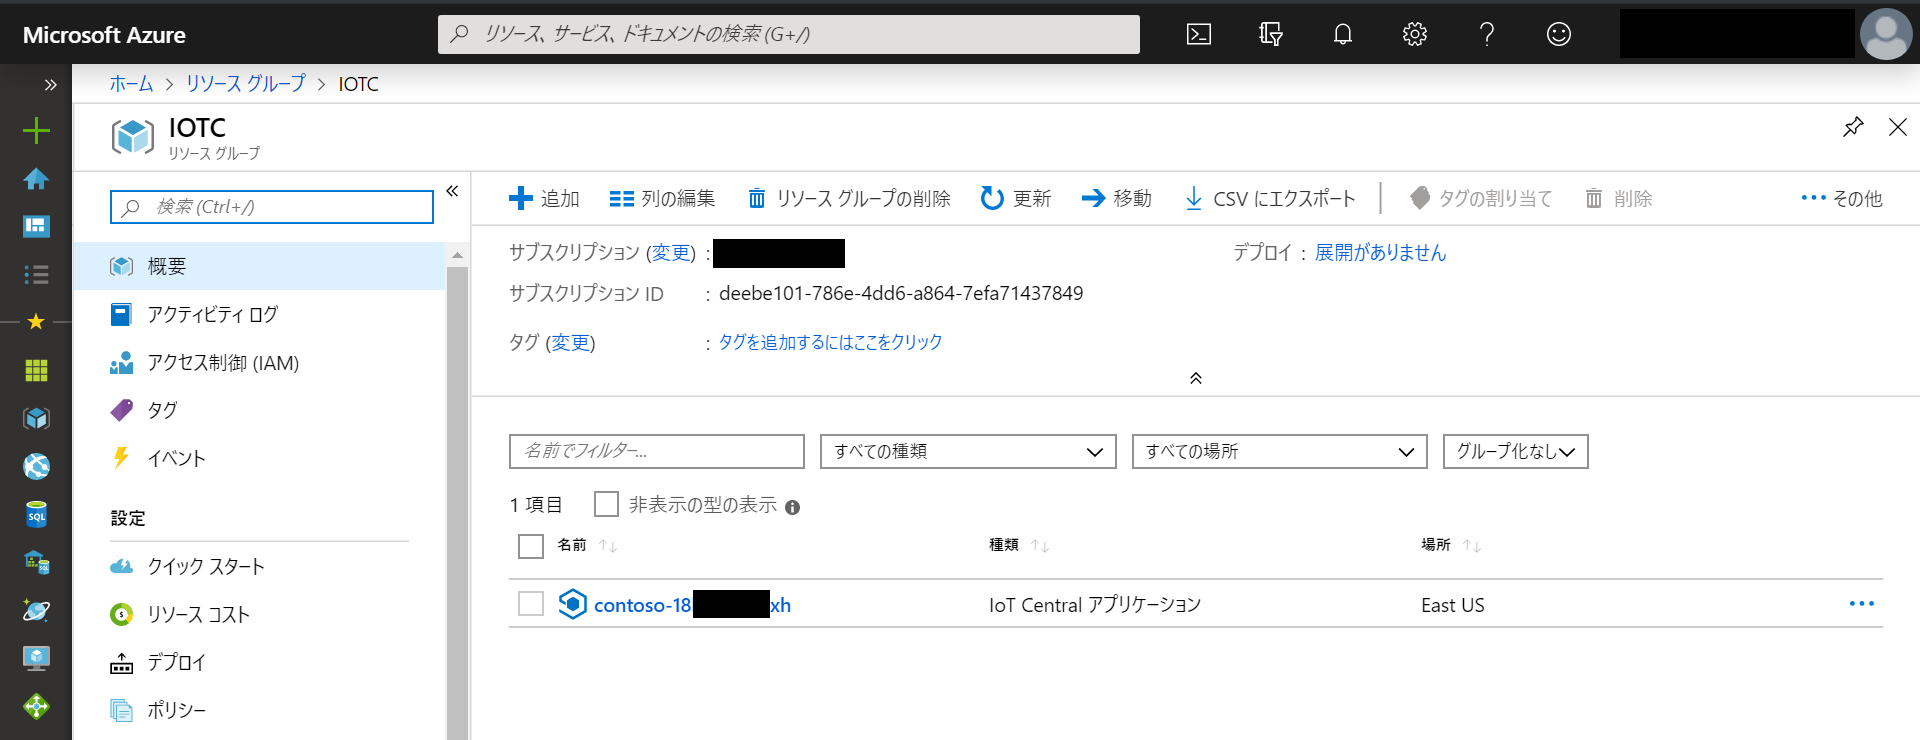Click リソース グループの削除 button

[x=849, y=198]
